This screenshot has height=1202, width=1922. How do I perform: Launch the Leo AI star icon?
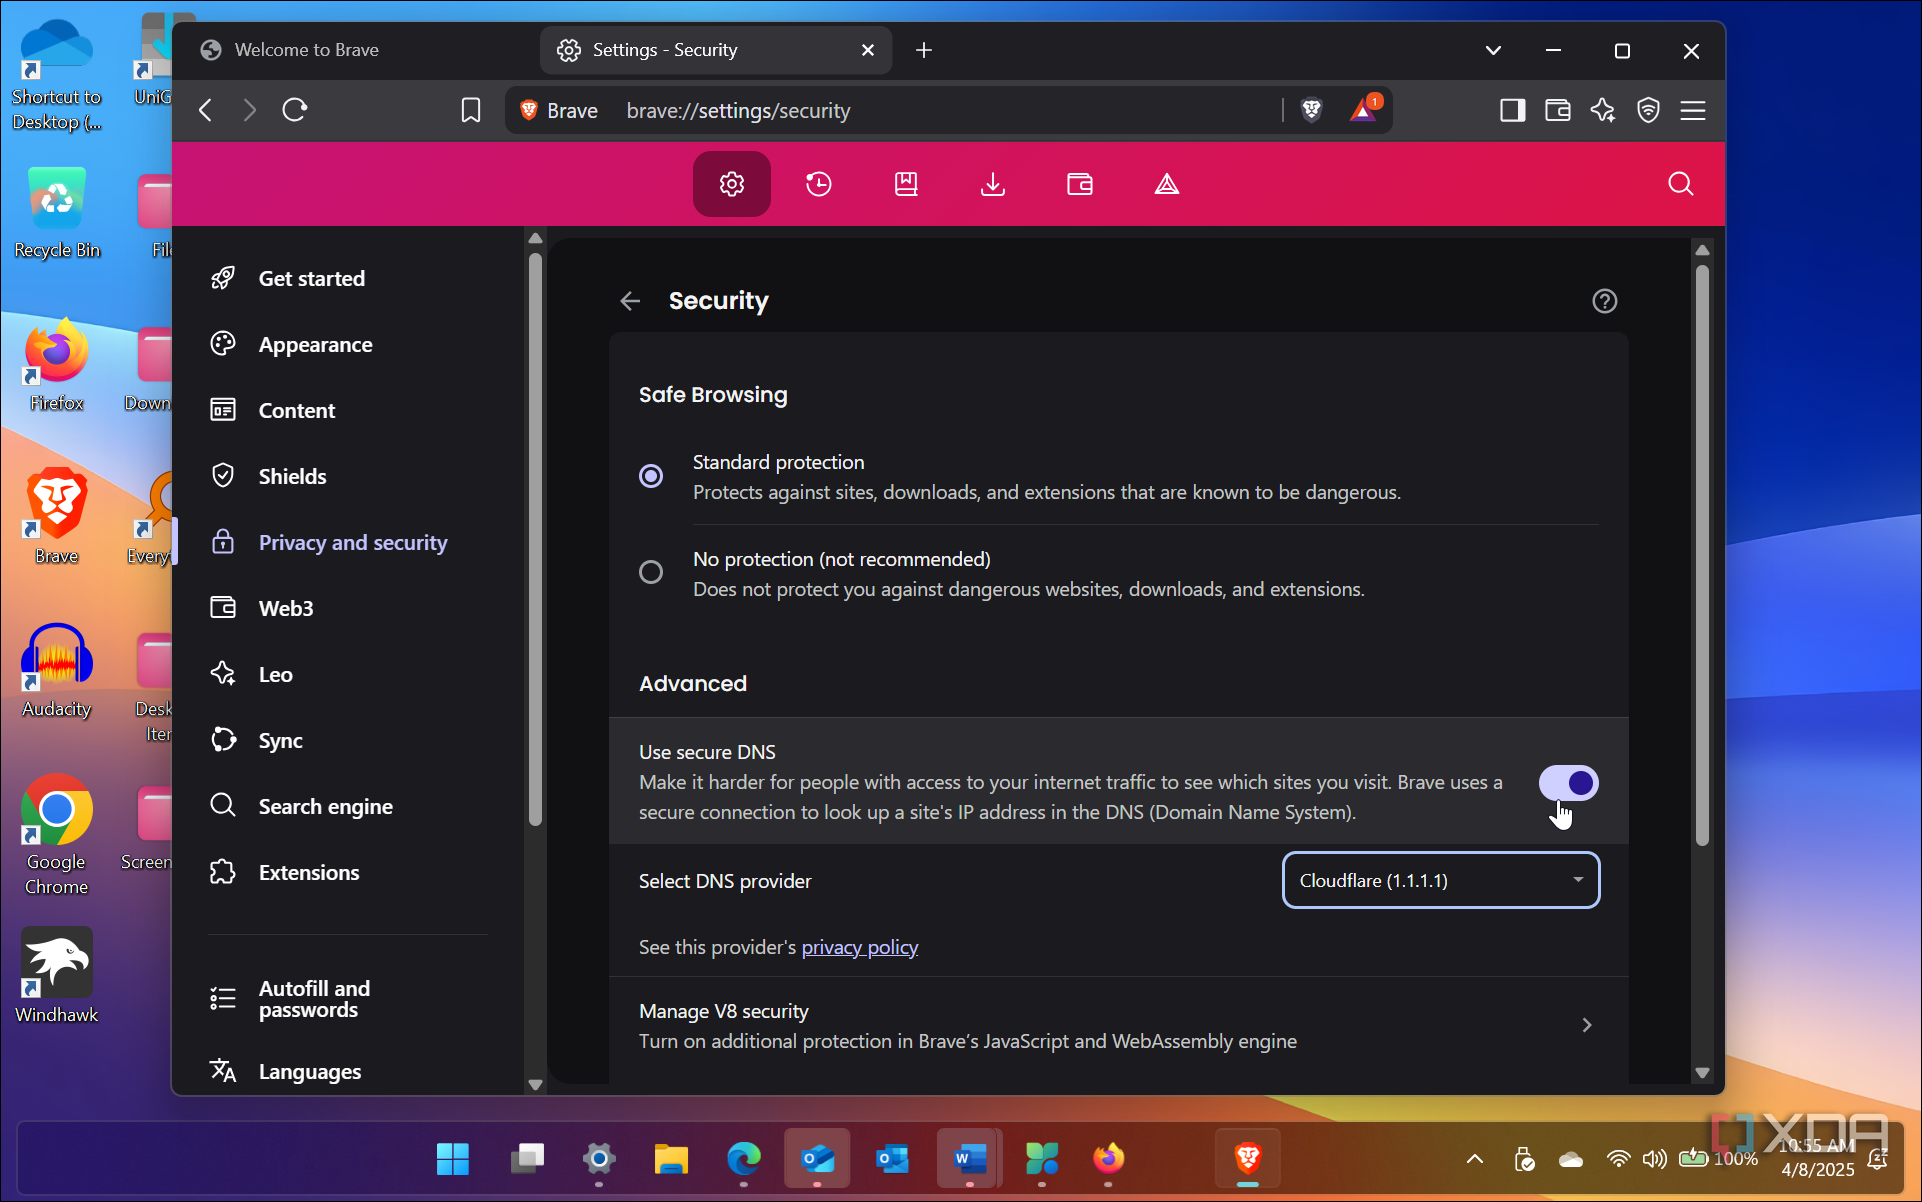tap(1603, 110)
